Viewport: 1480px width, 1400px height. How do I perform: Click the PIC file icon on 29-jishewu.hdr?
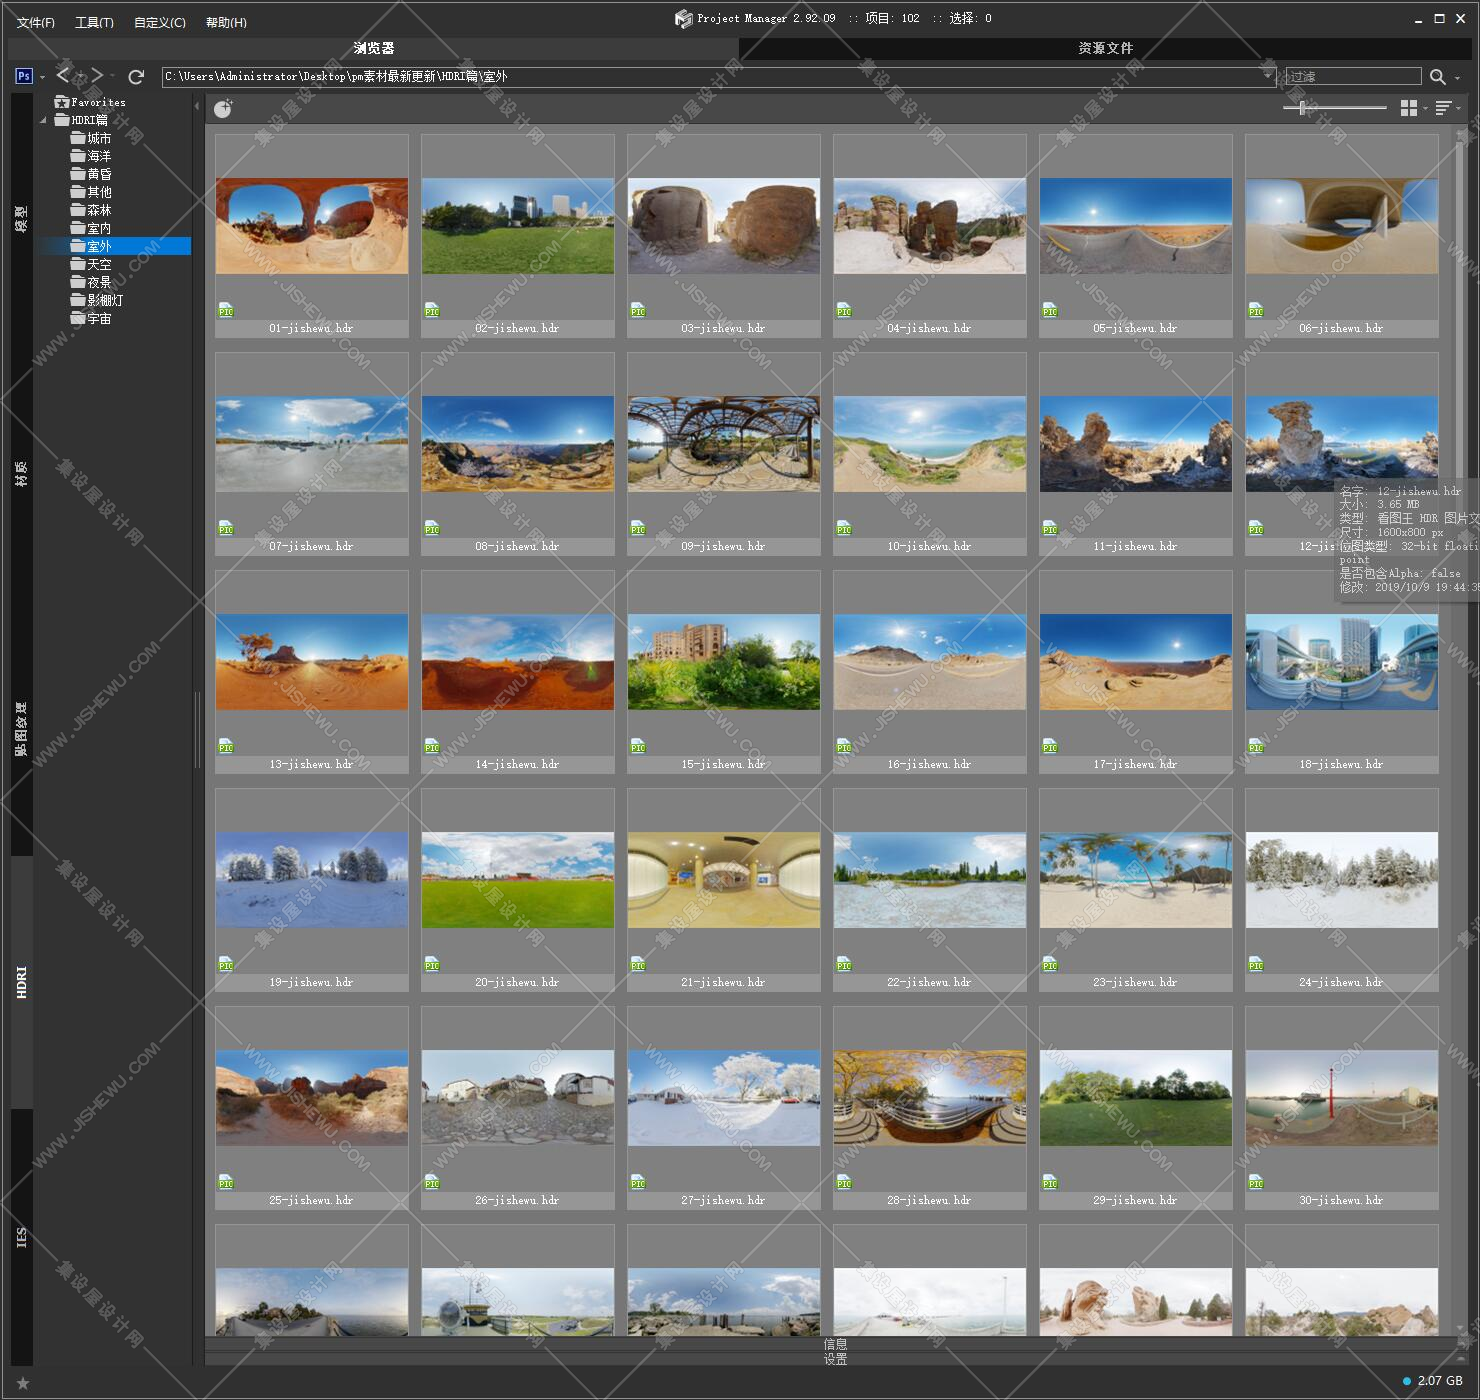(1050, 1183)
